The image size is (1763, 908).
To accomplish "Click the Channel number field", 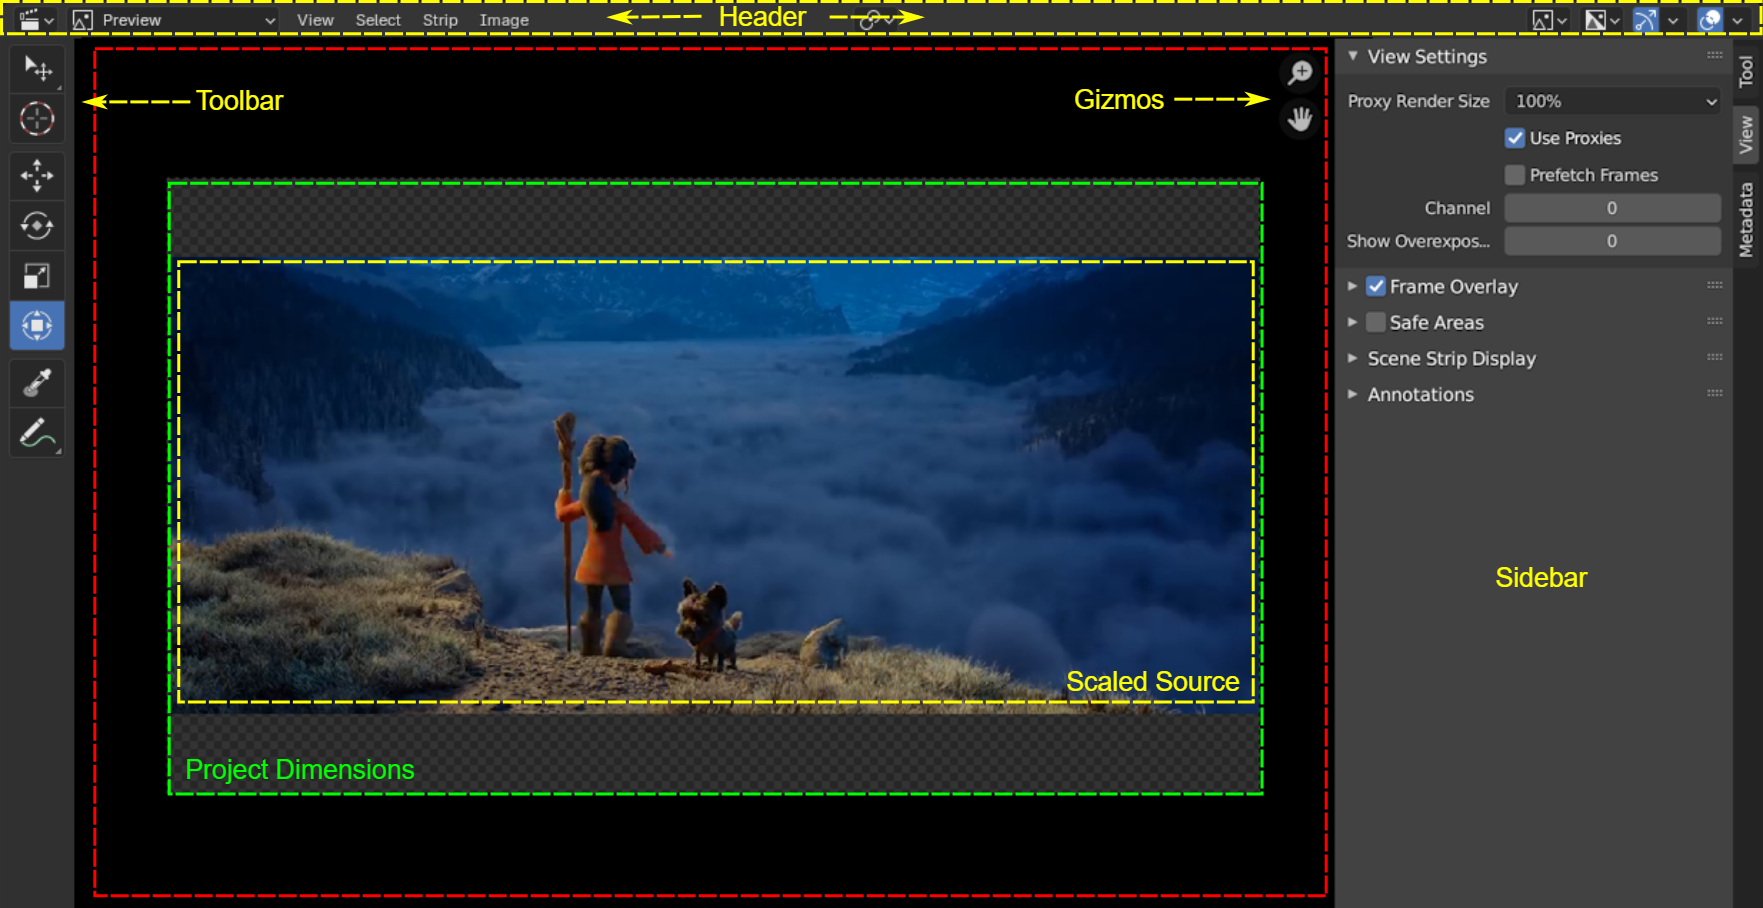I will coord(1612,208).
